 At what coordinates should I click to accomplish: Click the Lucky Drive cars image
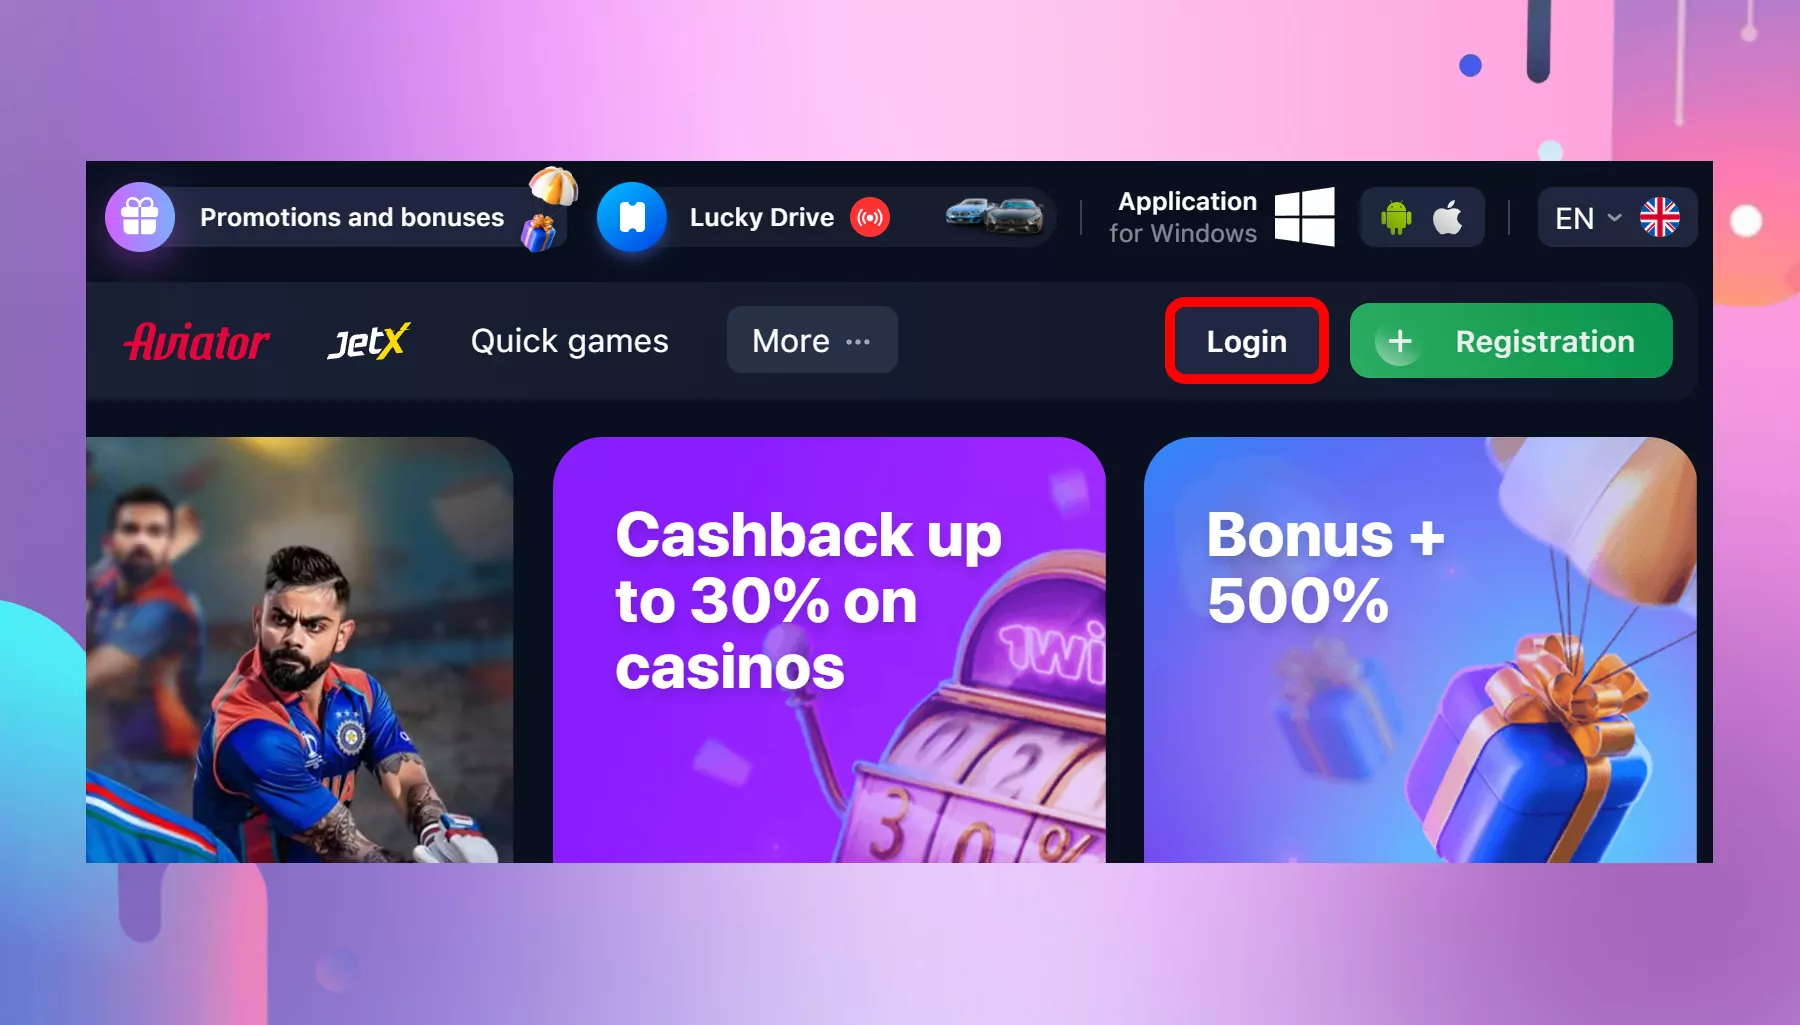click(994, 215)
